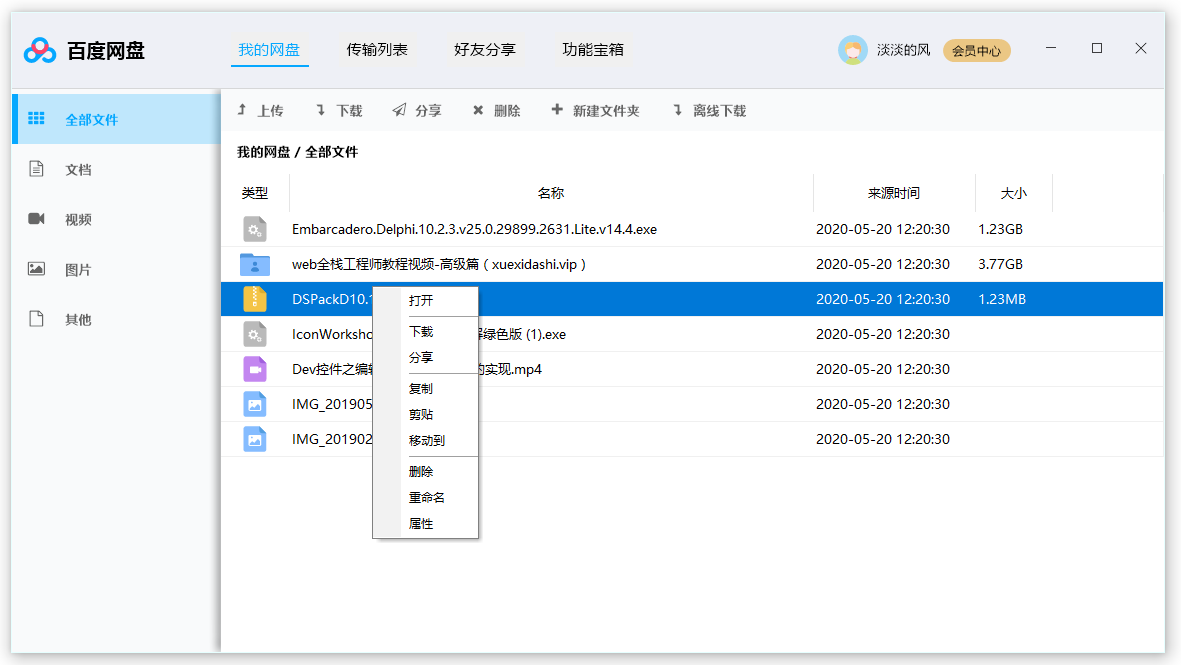1181x665 pixels.
Task: Maximize the Baidu Netdisk window
Action: 1097,48
